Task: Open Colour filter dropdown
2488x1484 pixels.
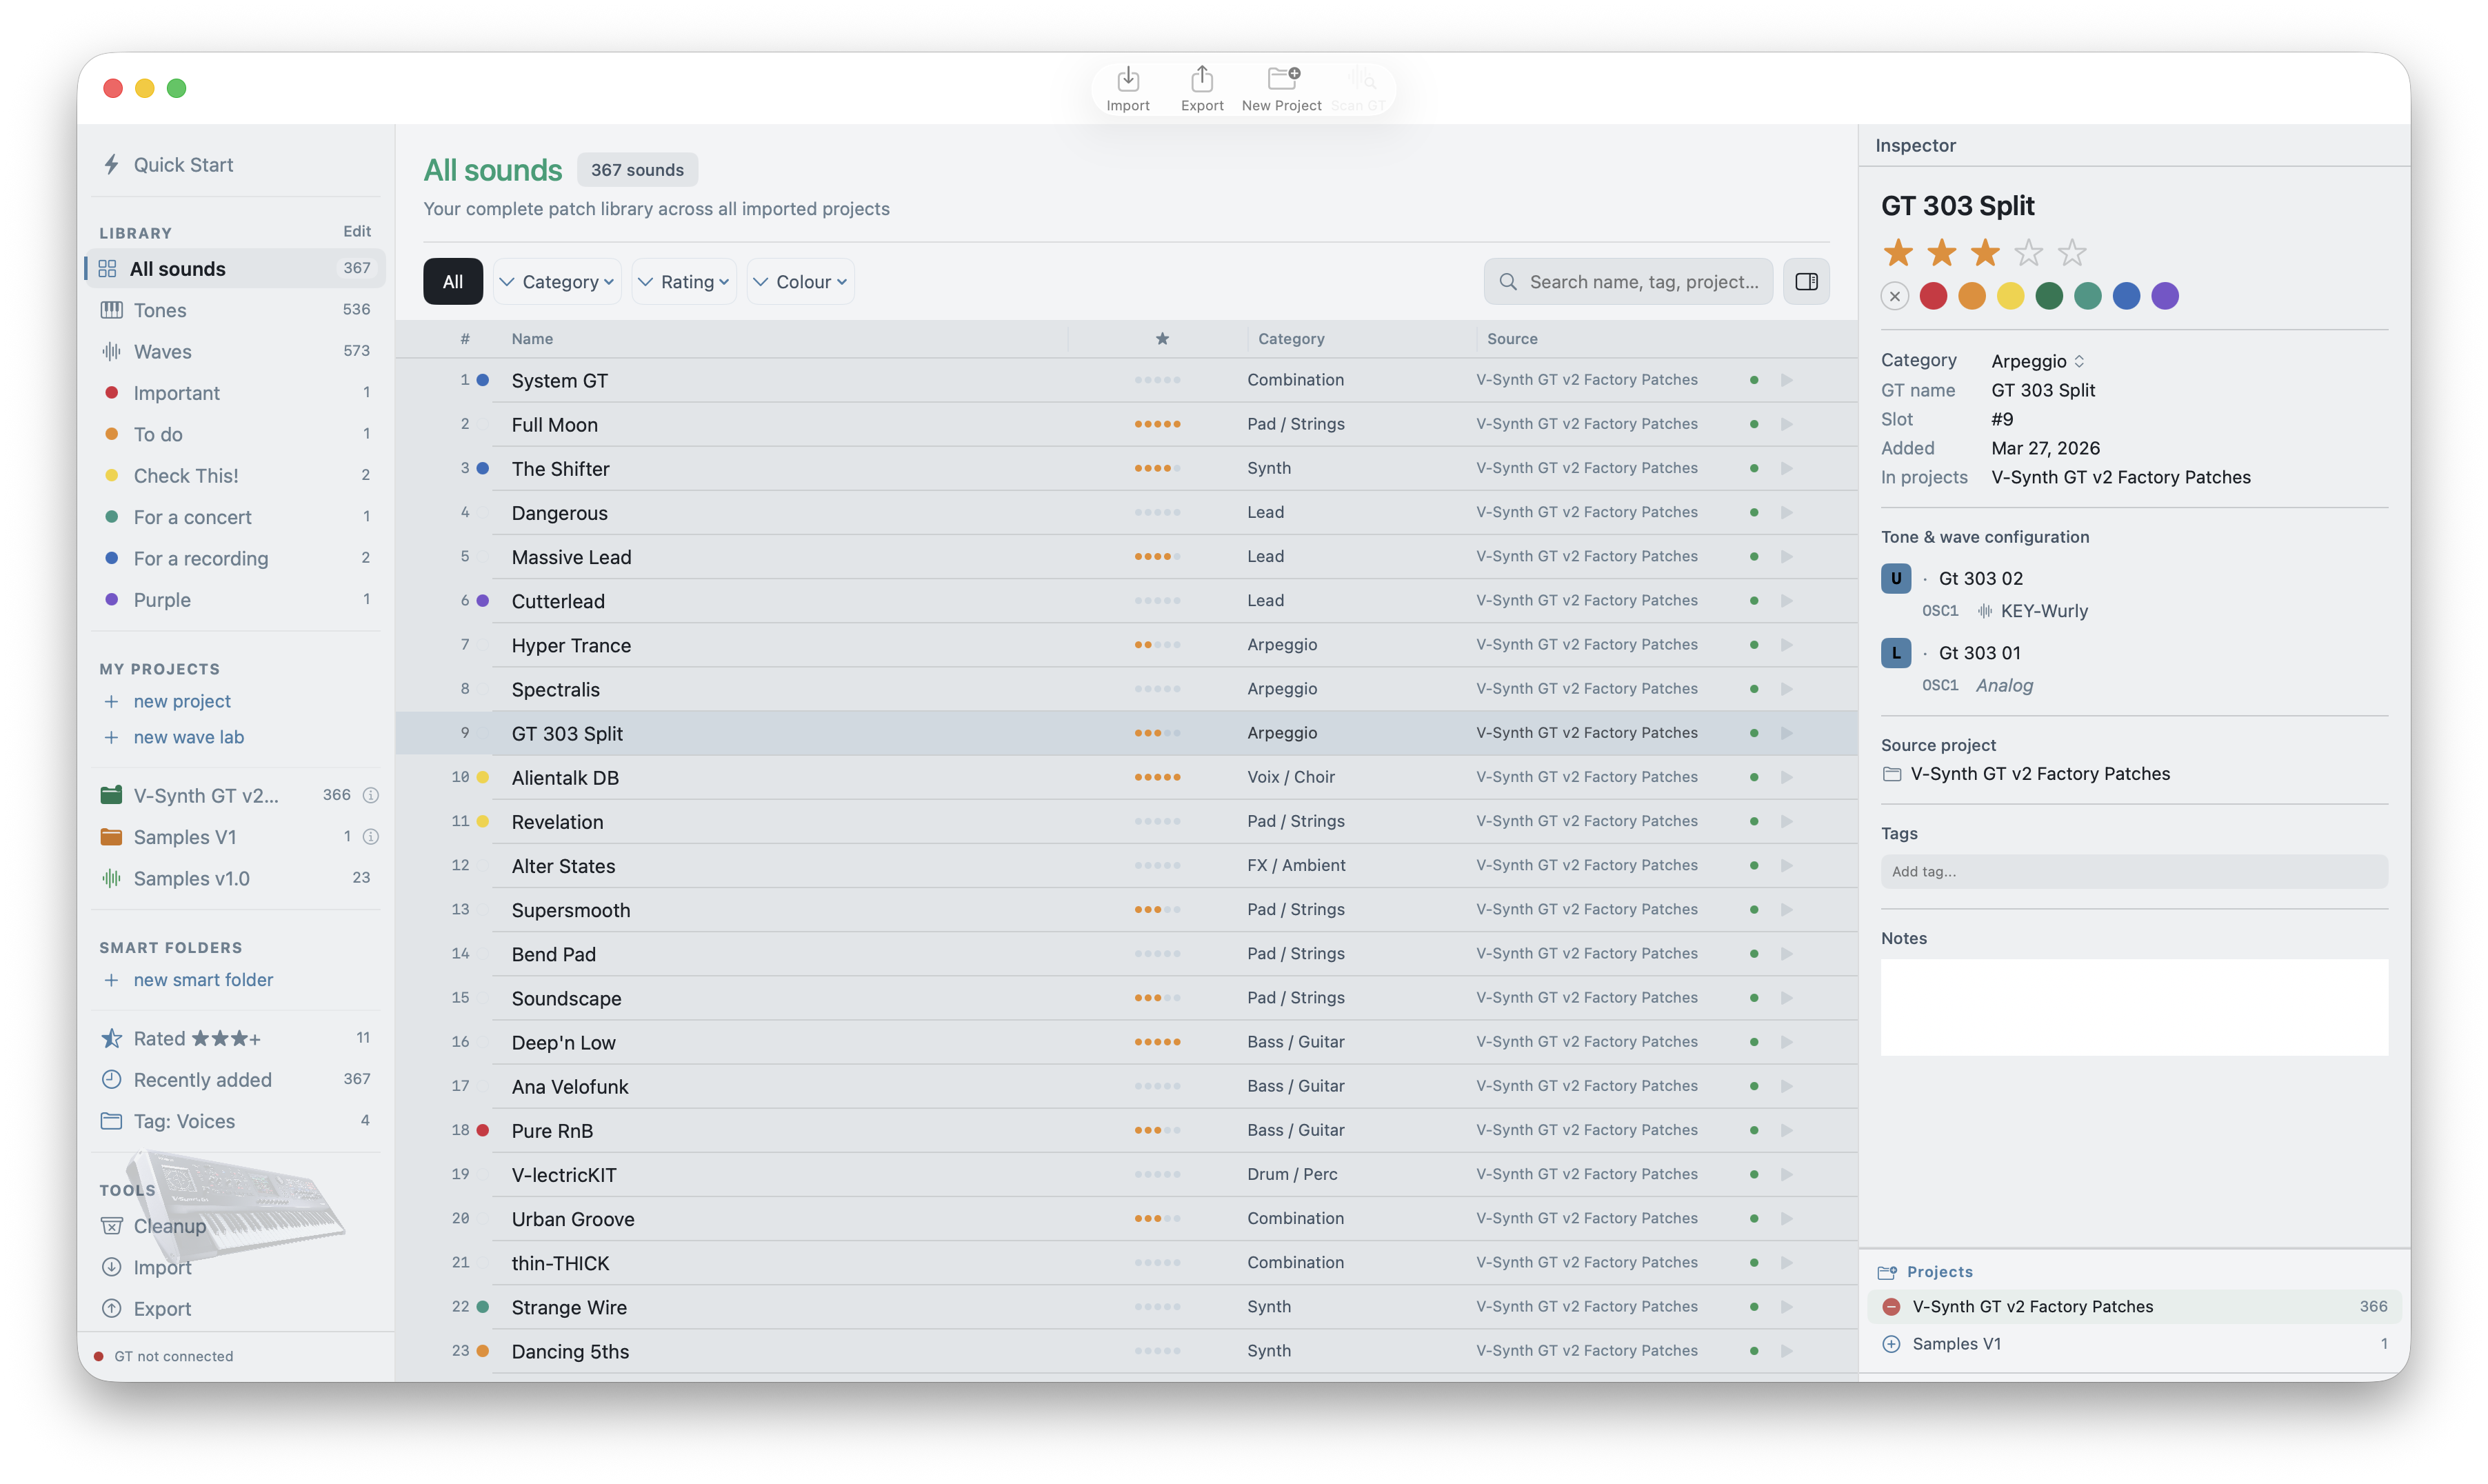Action: tap(800, 282)
